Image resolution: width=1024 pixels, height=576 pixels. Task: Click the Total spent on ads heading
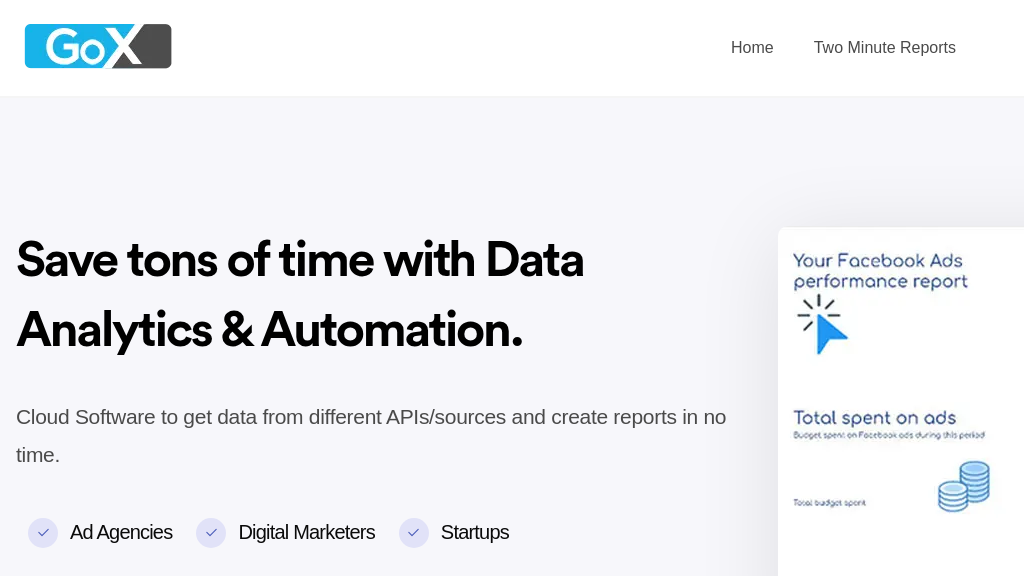(874, 418)
